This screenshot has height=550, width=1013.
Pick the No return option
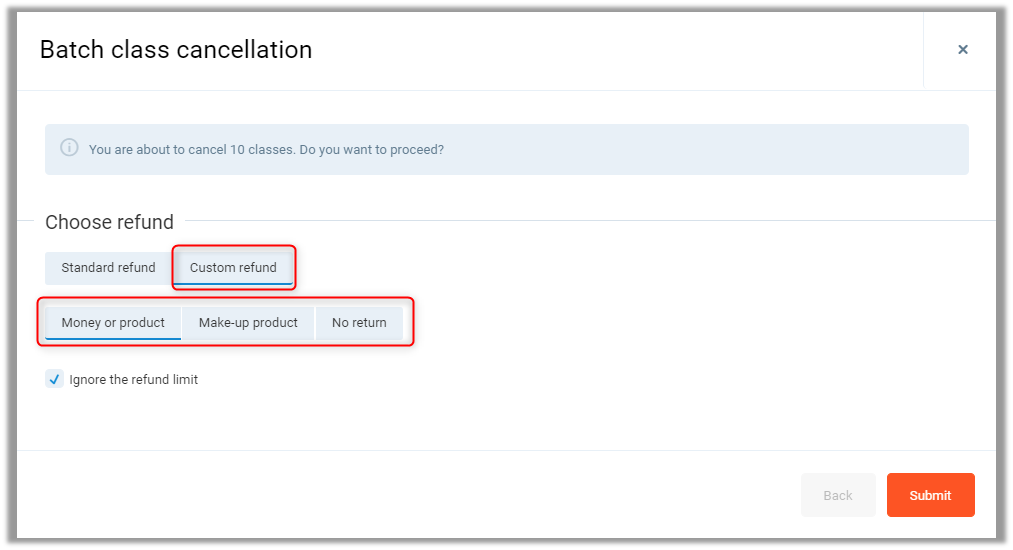coord(359,323)
